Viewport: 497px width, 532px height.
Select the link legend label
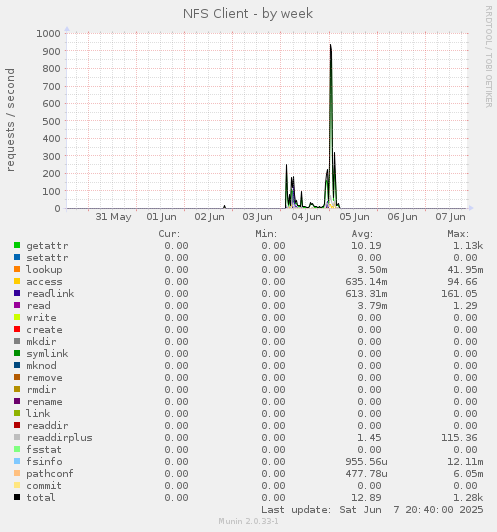tap(38, 414)
